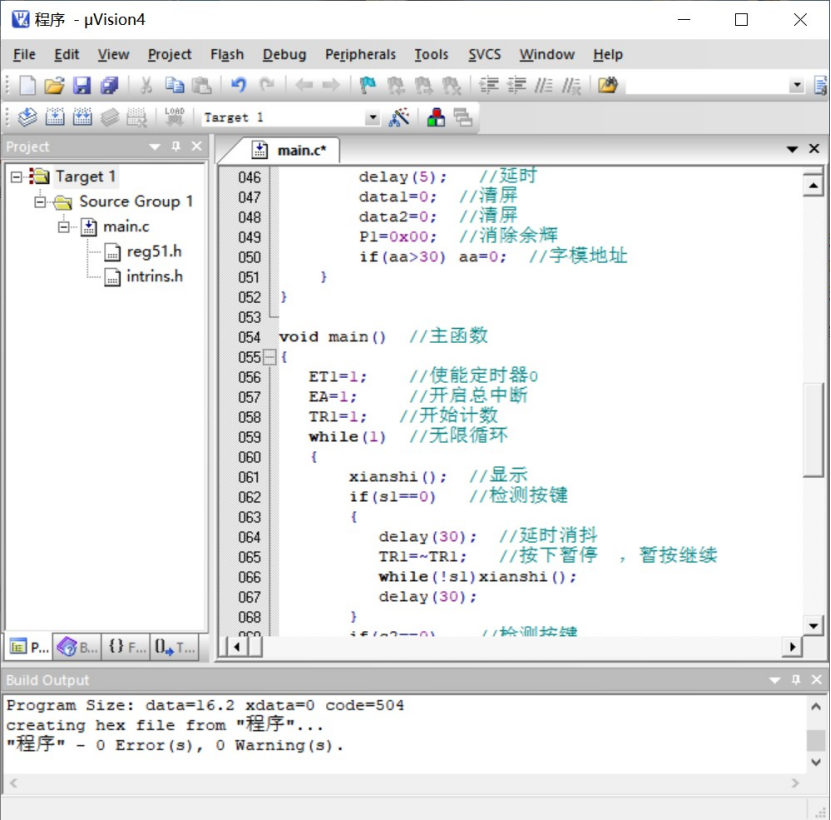Insert or remove a bookmark with the flag icon
Viewport: 831px width, 820px height.
367,85
